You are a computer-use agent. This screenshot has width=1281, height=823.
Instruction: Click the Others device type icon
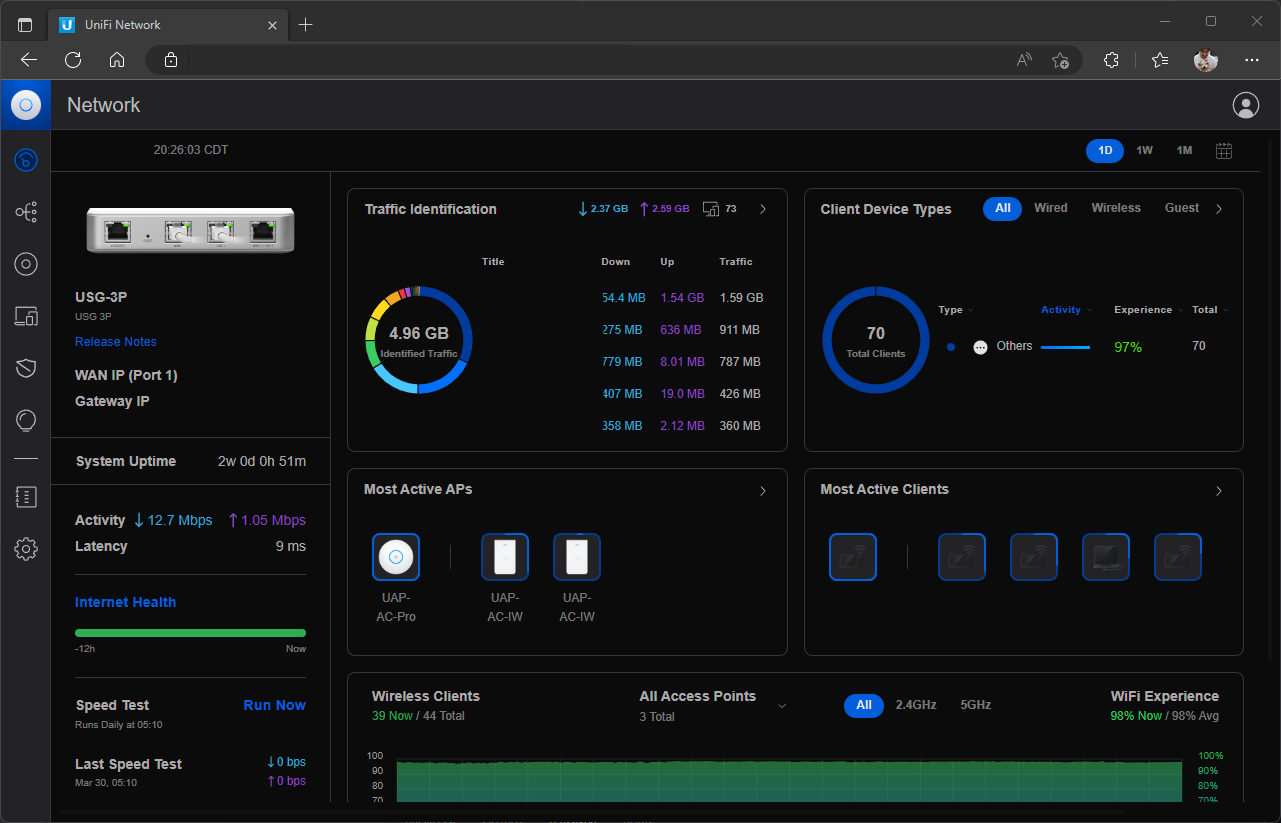[x=980, y=346]
